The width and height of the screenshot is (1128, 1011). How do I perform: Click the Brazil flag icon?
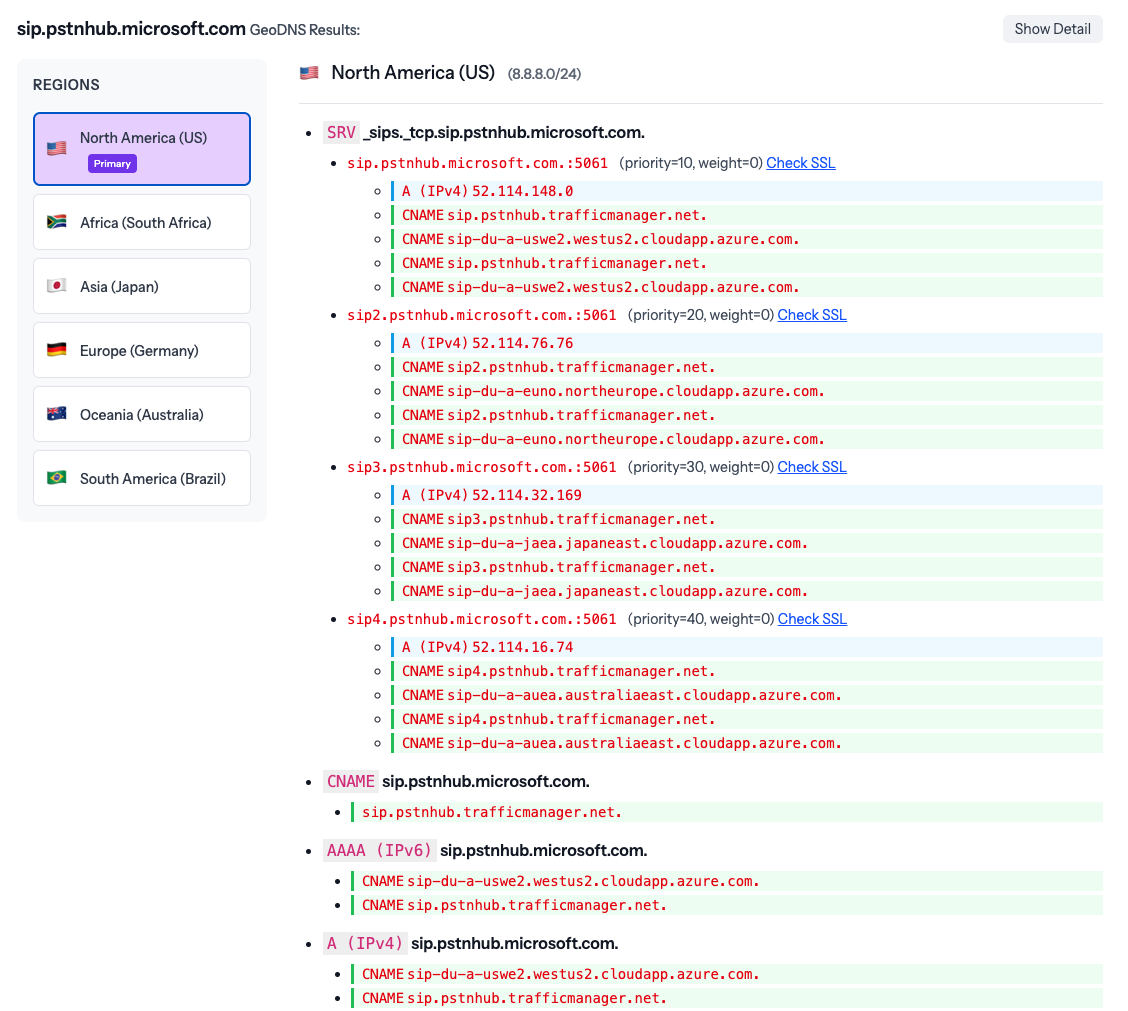coord(57,479)
